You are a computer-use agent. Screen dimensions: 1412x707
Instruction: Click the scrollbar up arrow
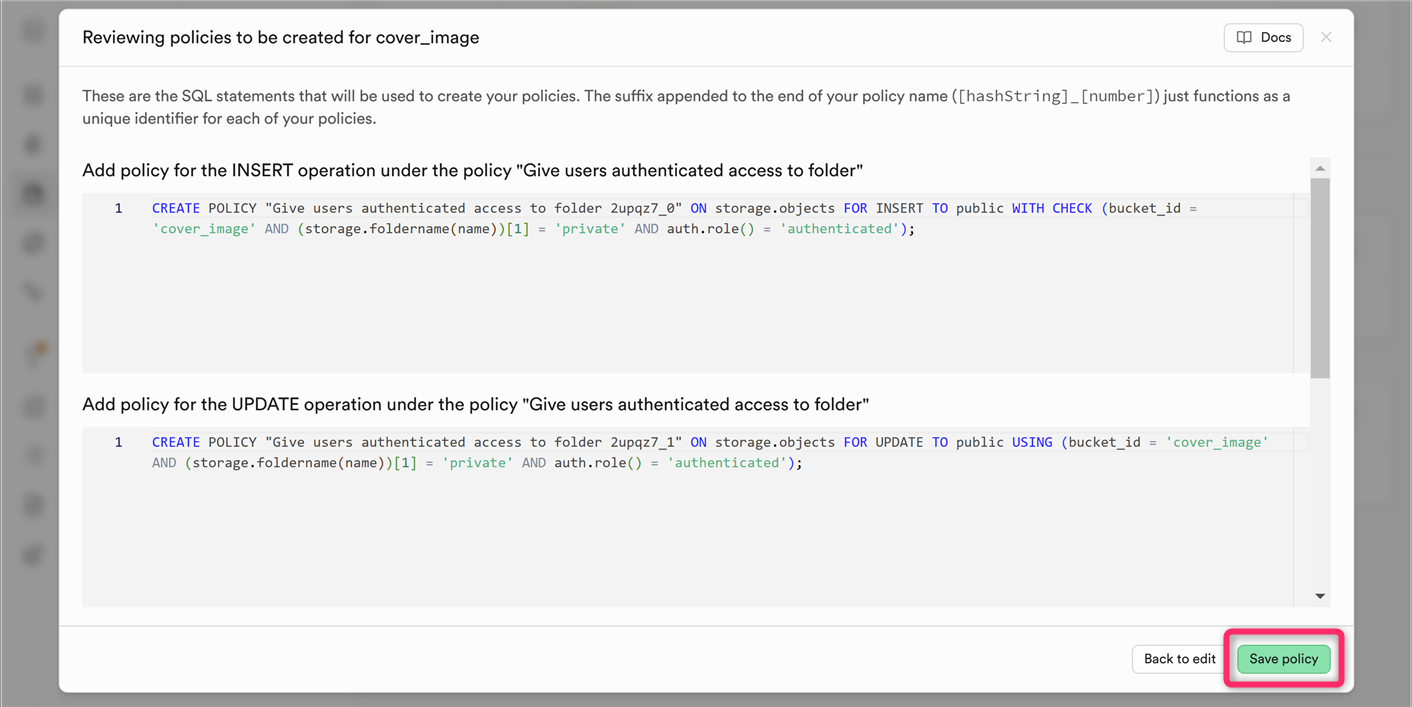point(1320,168)
